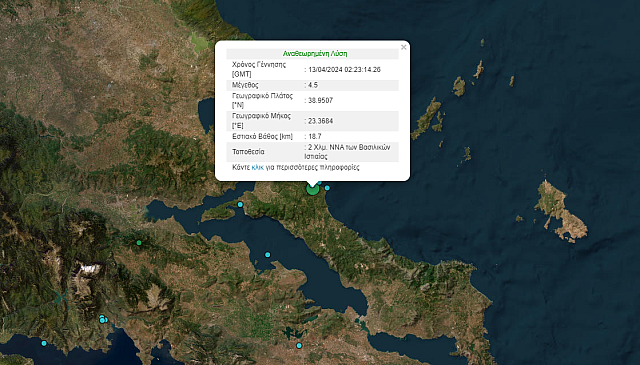Click the origin time 13/04/2024 02:23:14.26

coord(344,69)
